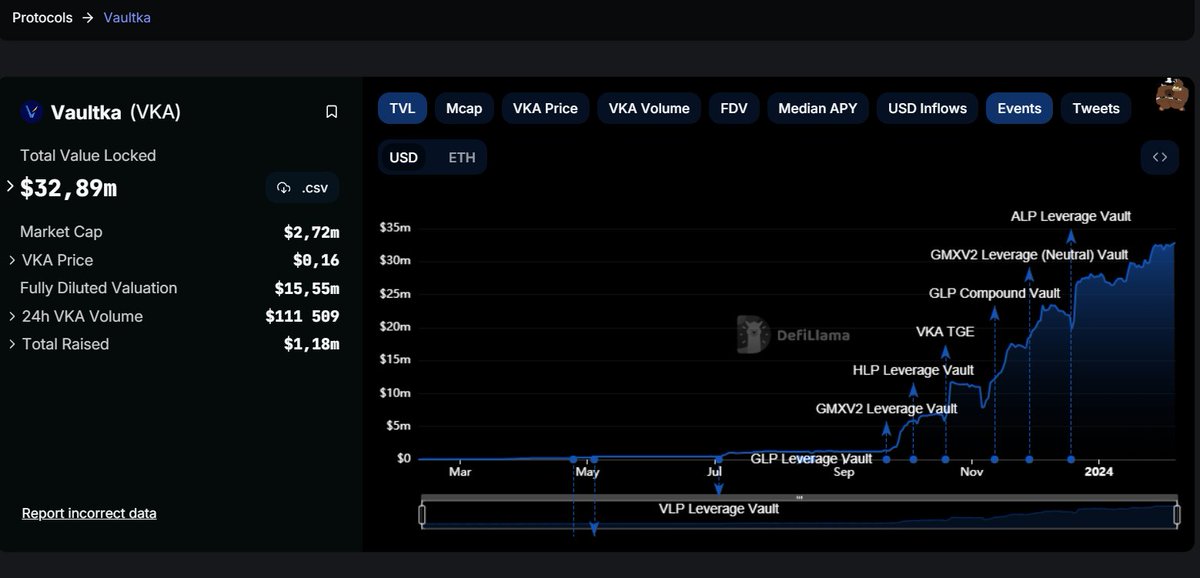Image resolution: width=1200 pixels, height=578 pixels.
Task: Toggle the Median APY chart metric
Action: [x=818, y=108]
